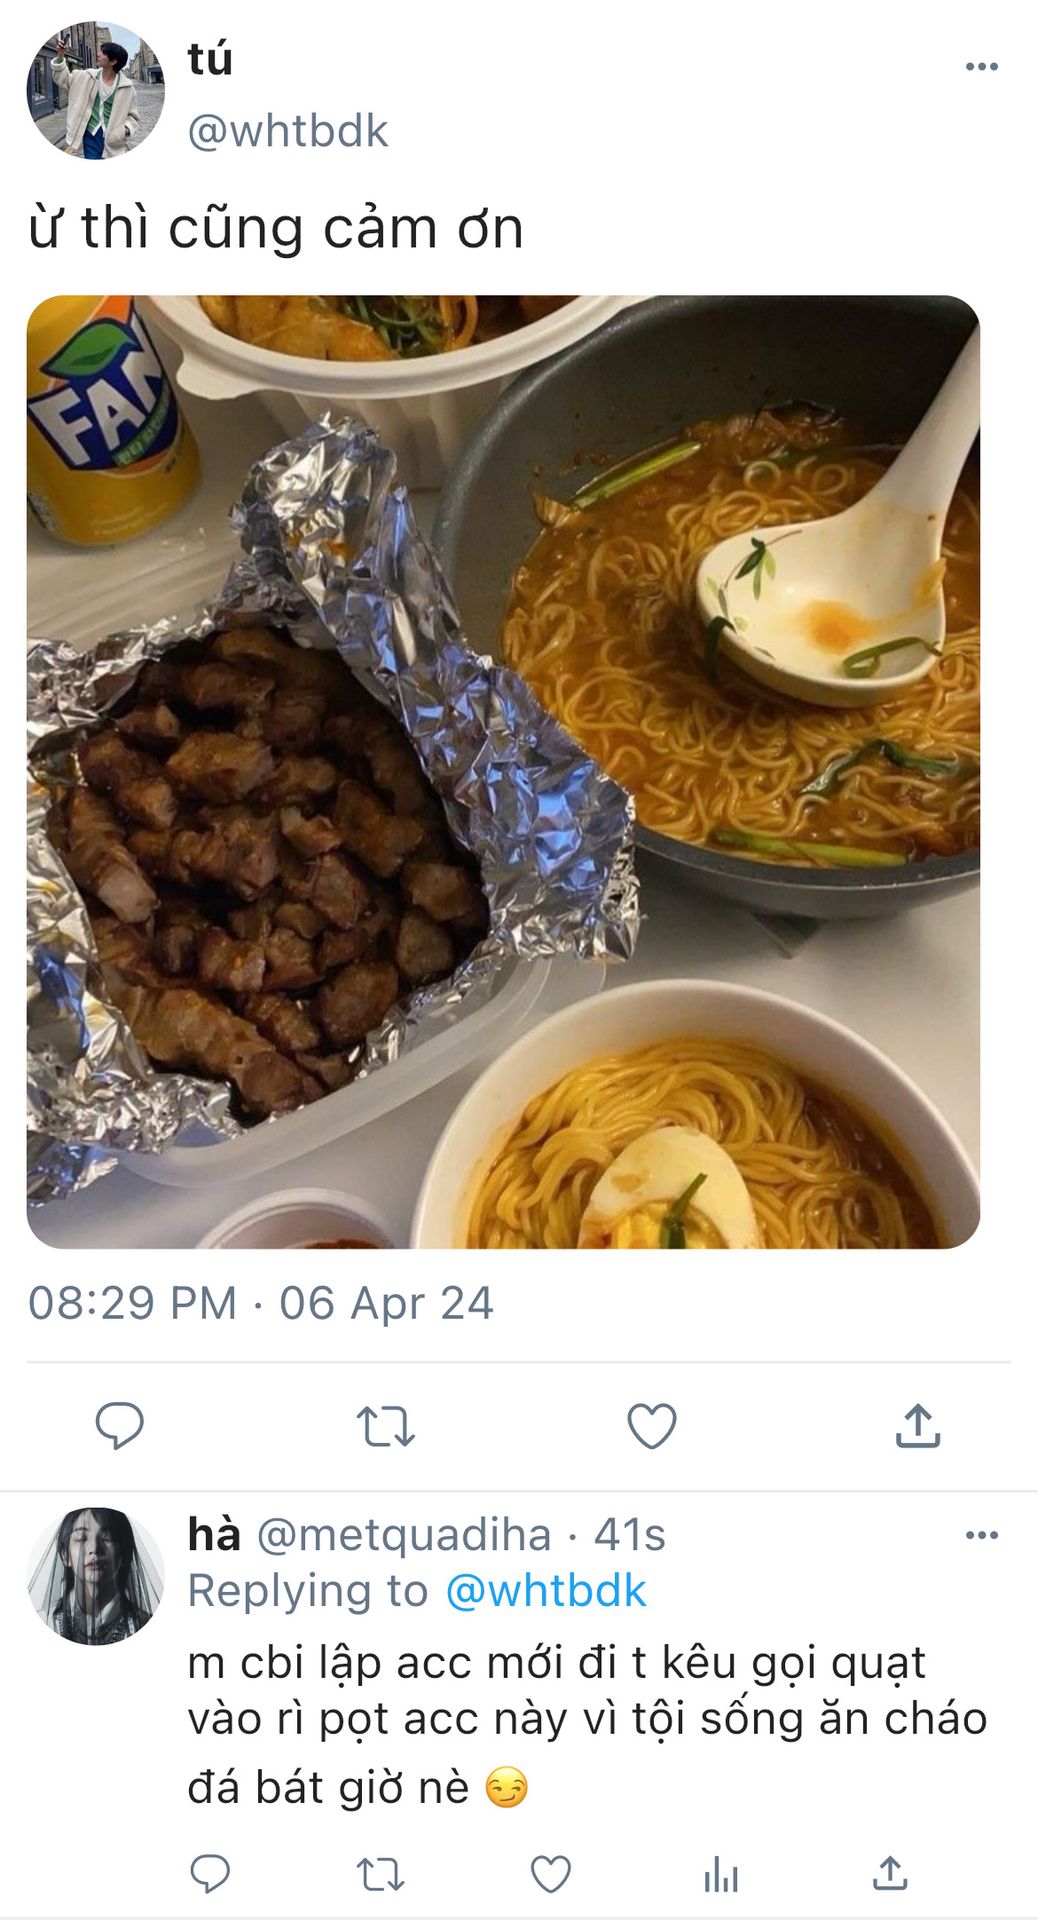The height and width of the screenshot is (1920, 1038).
Task: Open hà's profile avatar
Action: (95, 1576)
